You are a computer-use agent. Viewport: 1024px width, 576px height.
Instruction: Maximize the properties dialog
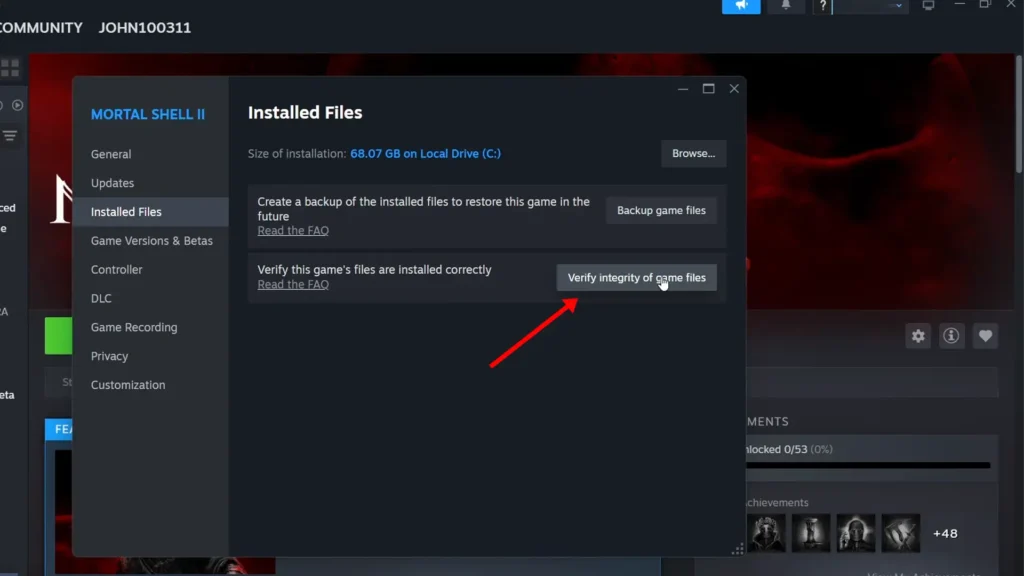coord(709,88)
